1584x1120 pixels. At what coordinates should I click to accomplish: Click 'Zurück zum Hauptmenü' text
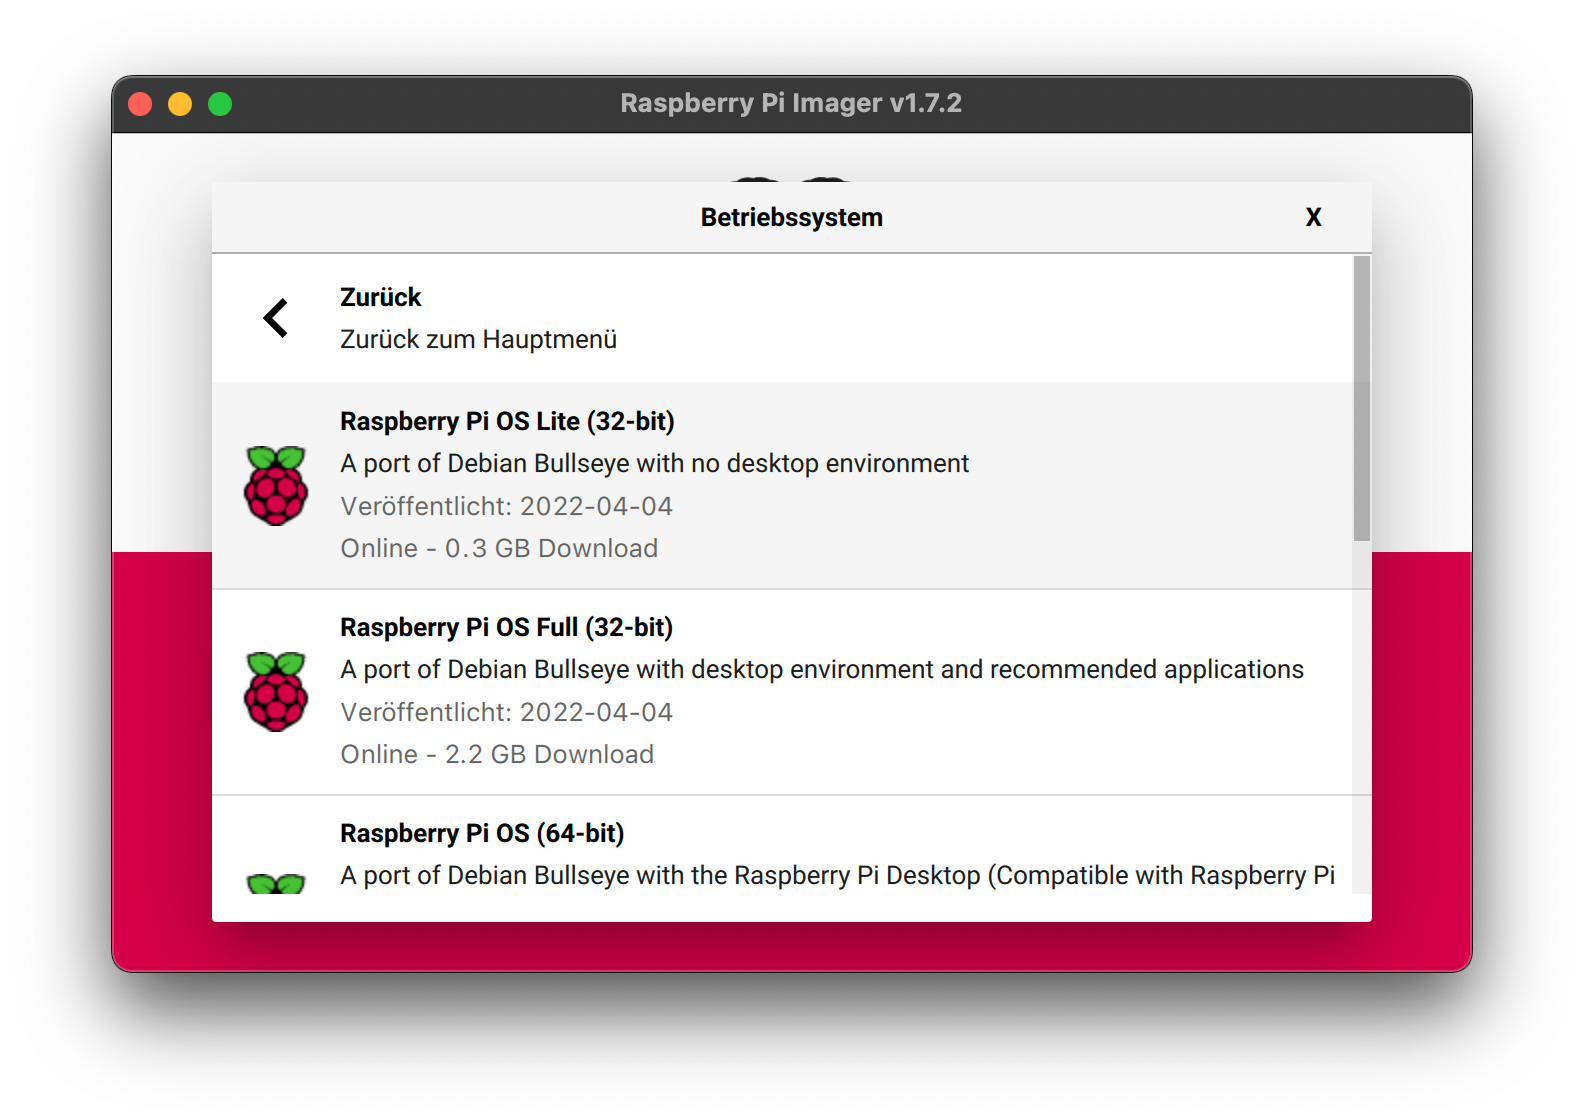pos(478,340)
